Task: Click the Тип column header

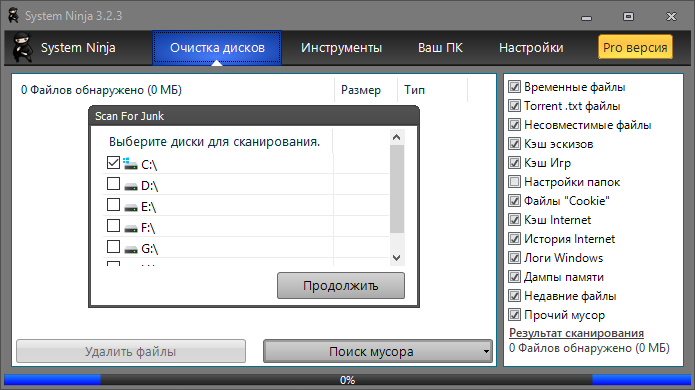Action: pyautogui.click(x=433, y=90)
